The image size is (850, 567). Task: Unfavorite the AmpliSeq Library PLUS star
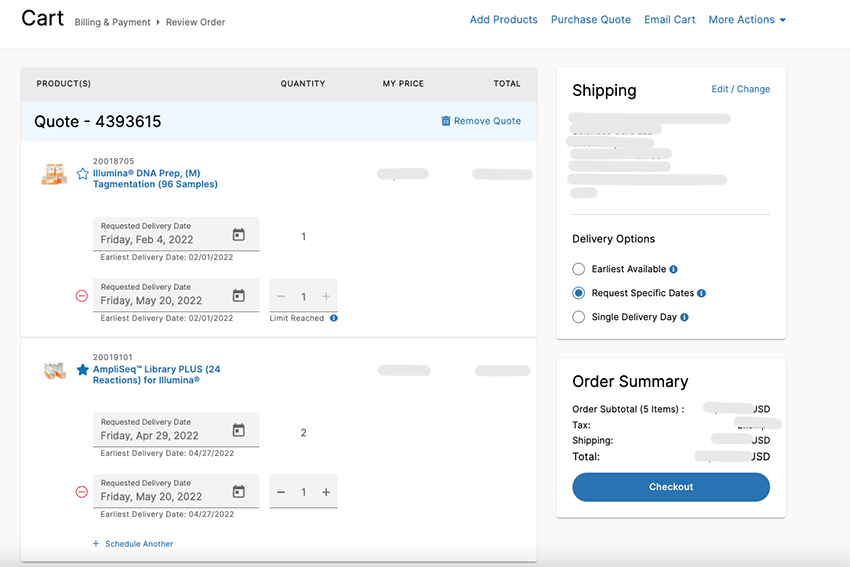83,369
